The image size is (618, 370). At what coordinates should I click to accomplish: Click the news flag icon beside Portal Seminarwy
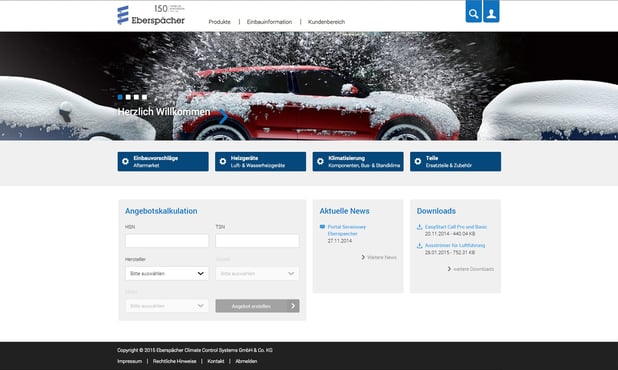point(322,227)
